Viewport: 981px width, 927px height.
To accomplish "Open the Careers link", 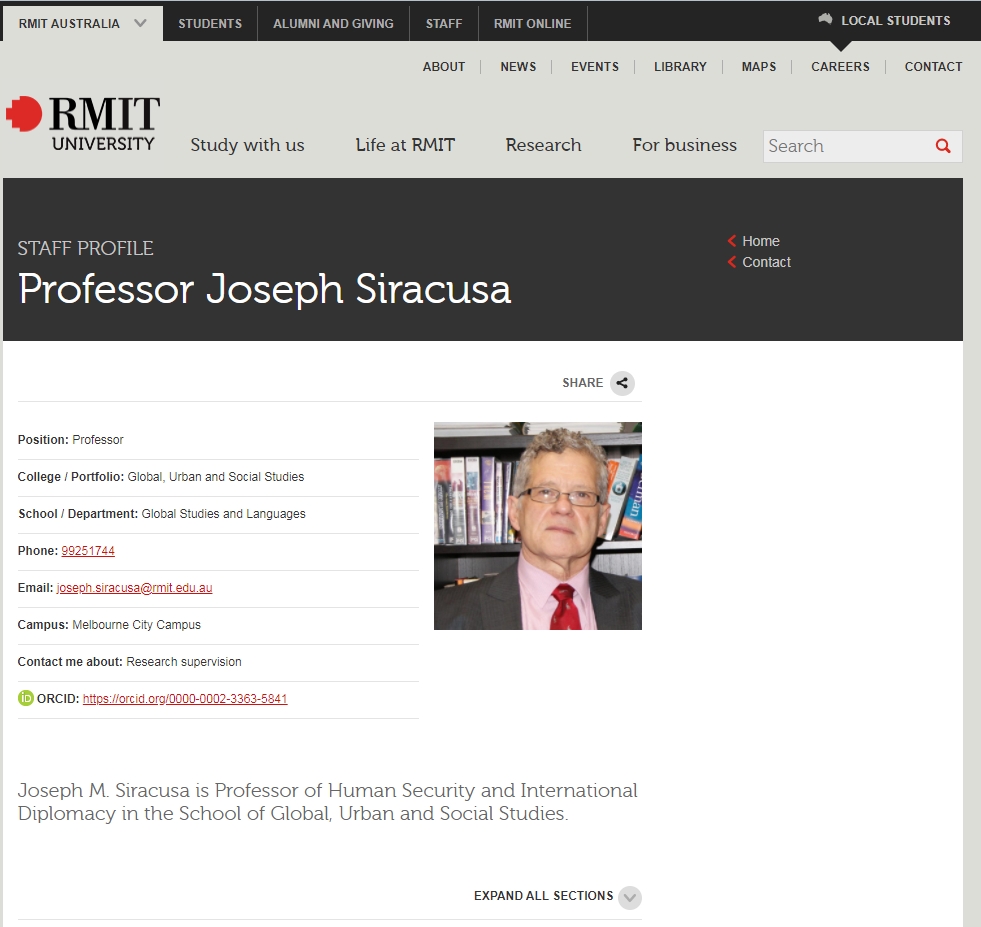I will tap(840, 67).
